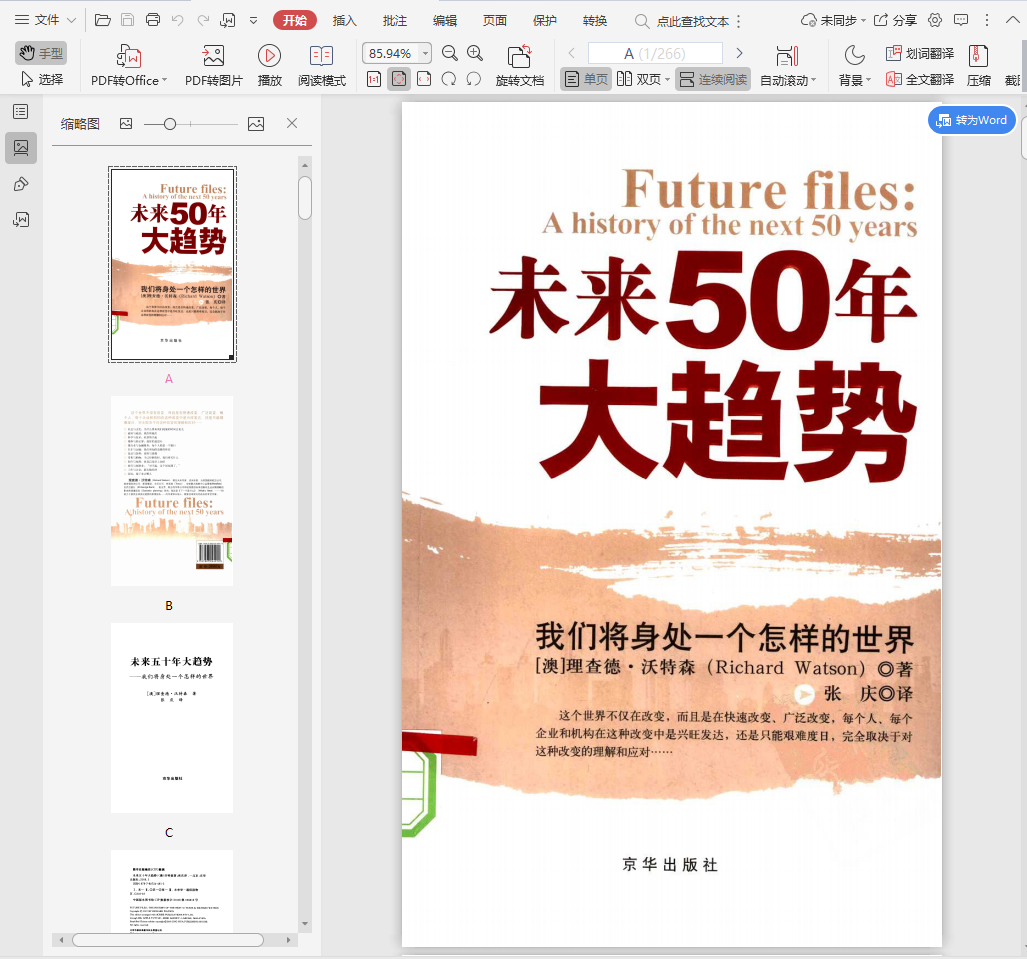
Task: Select page C thumbnail
Action: click(172, 718)
